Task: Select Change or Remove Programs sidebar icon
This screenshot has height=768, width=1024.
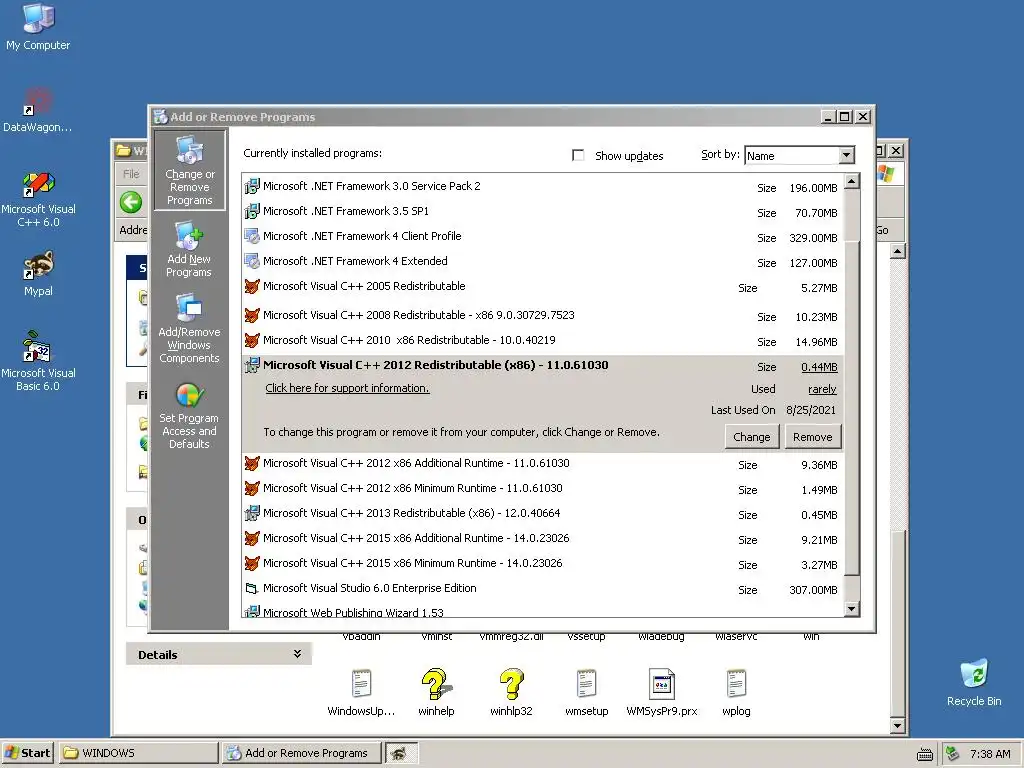Action: pos(189,170)
